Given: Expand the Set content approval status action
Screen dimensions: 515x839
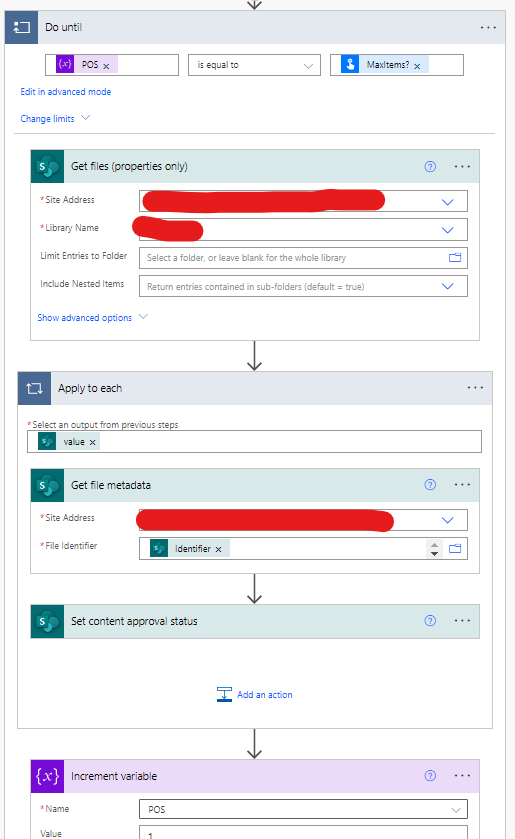Looking at the screenshot, I should click(255, 621).
